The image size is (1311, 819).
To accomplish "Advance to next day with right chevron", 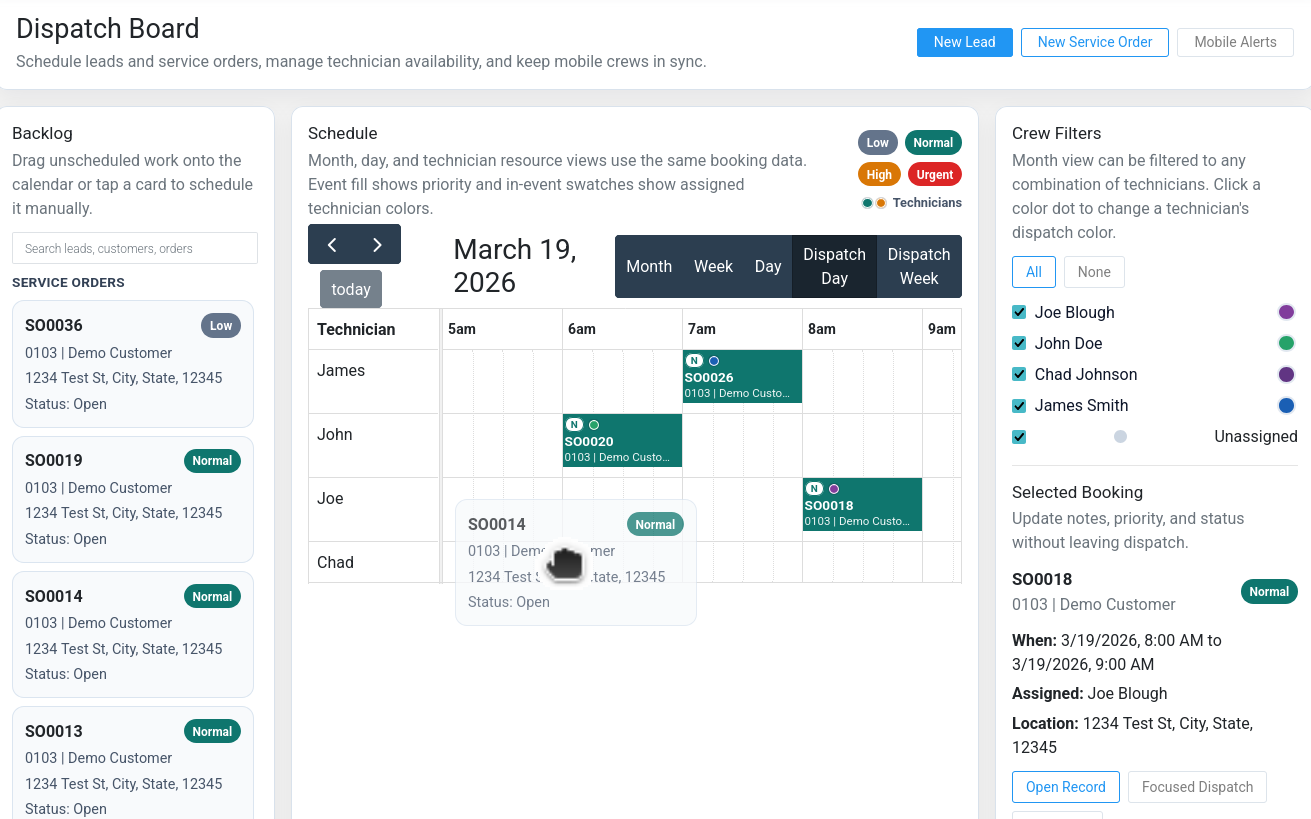I will 377,245.
